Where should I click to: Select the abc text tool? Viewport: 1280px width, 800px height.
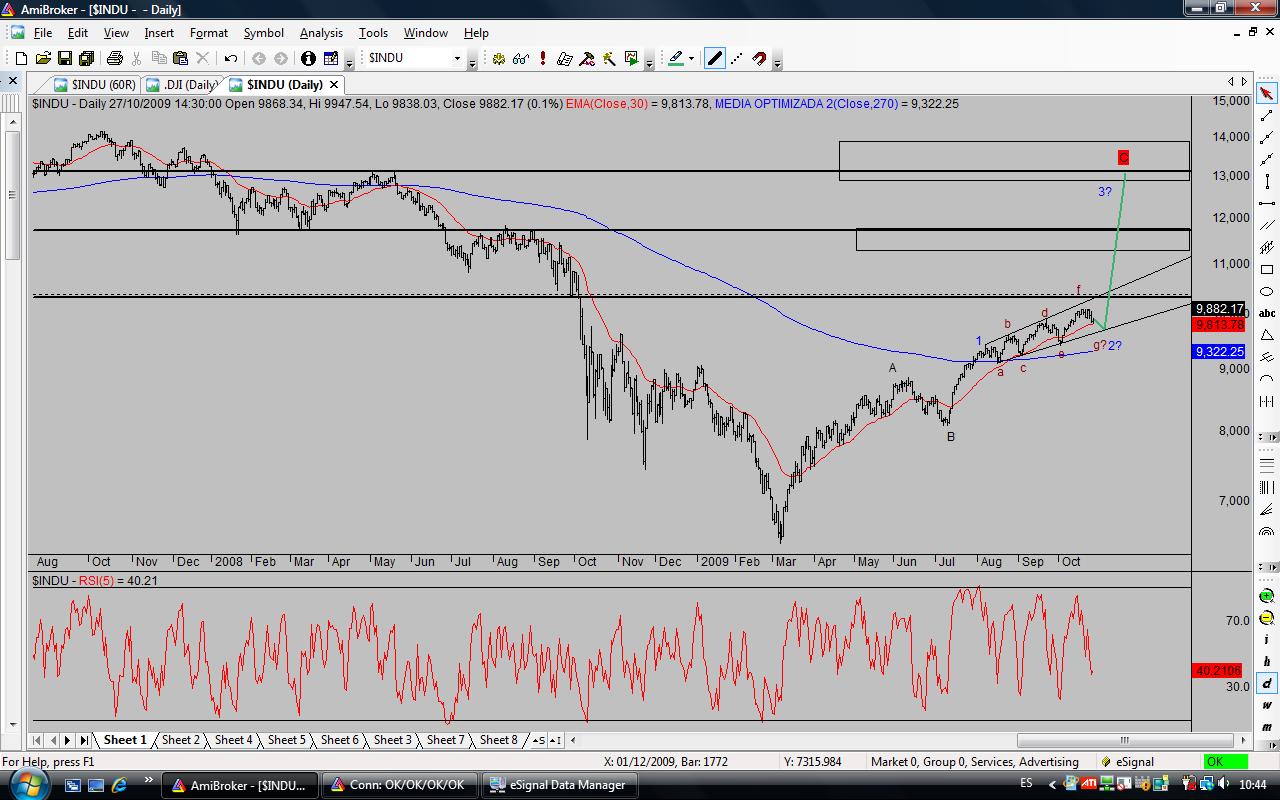1267,313
